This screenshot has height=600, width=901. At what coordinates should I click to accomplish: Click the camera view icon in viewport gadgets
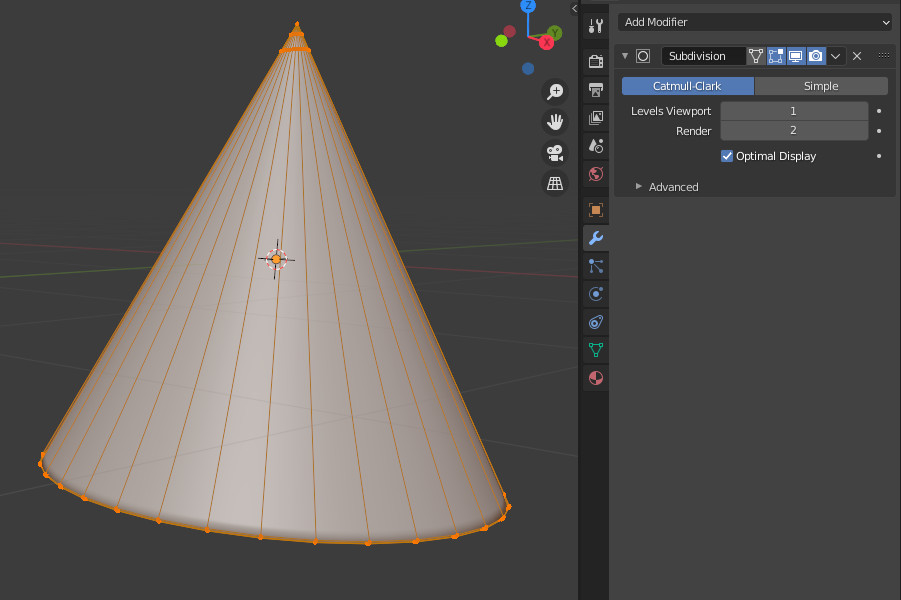(x=555, y=153)
